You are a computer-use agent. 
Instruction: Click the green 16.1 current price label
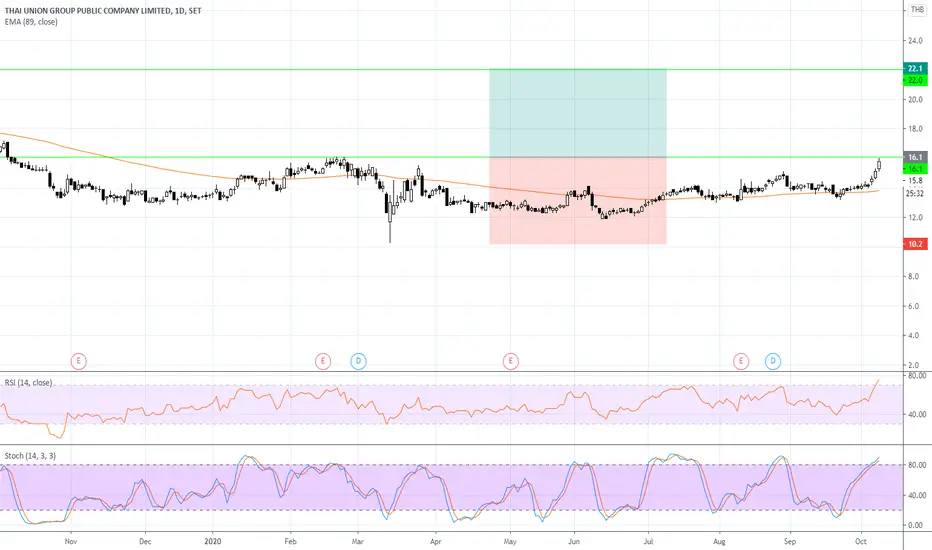pos(915,169)
